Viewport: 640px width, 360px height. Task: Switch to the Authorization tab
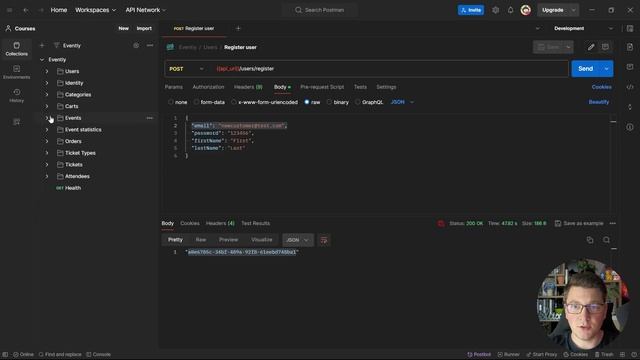pos(208,87)
